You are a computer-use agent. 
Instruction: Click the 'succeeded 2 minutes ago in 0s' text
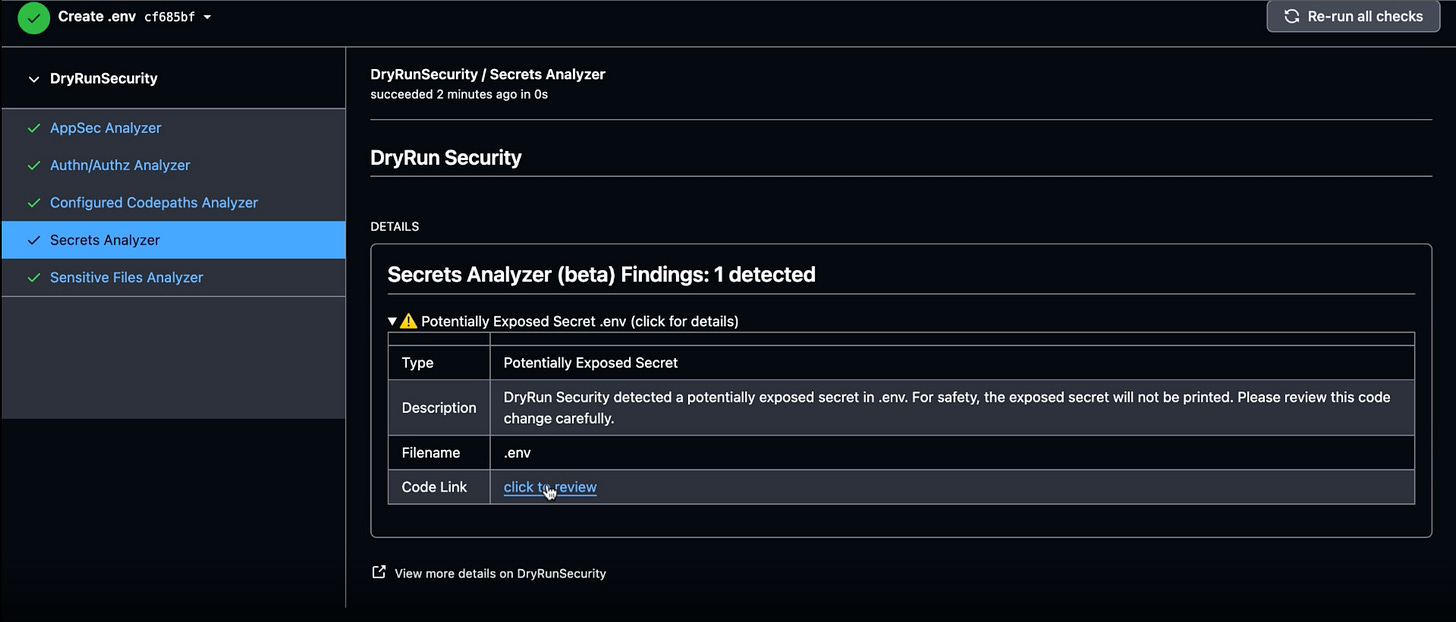pyautogui.click(x=459, y=94)
